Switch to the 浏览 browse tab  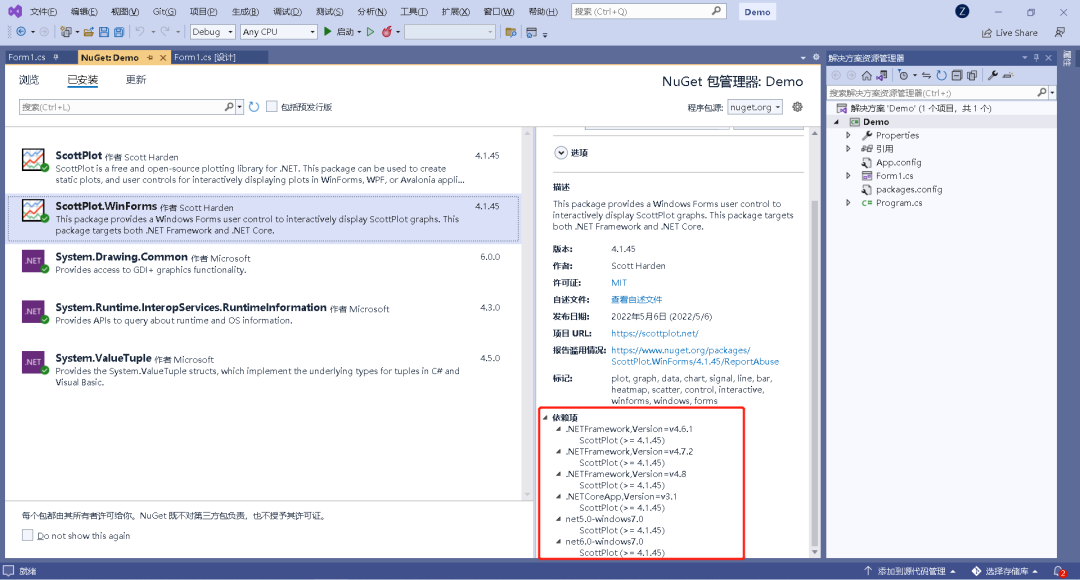(x=29, y=80)
